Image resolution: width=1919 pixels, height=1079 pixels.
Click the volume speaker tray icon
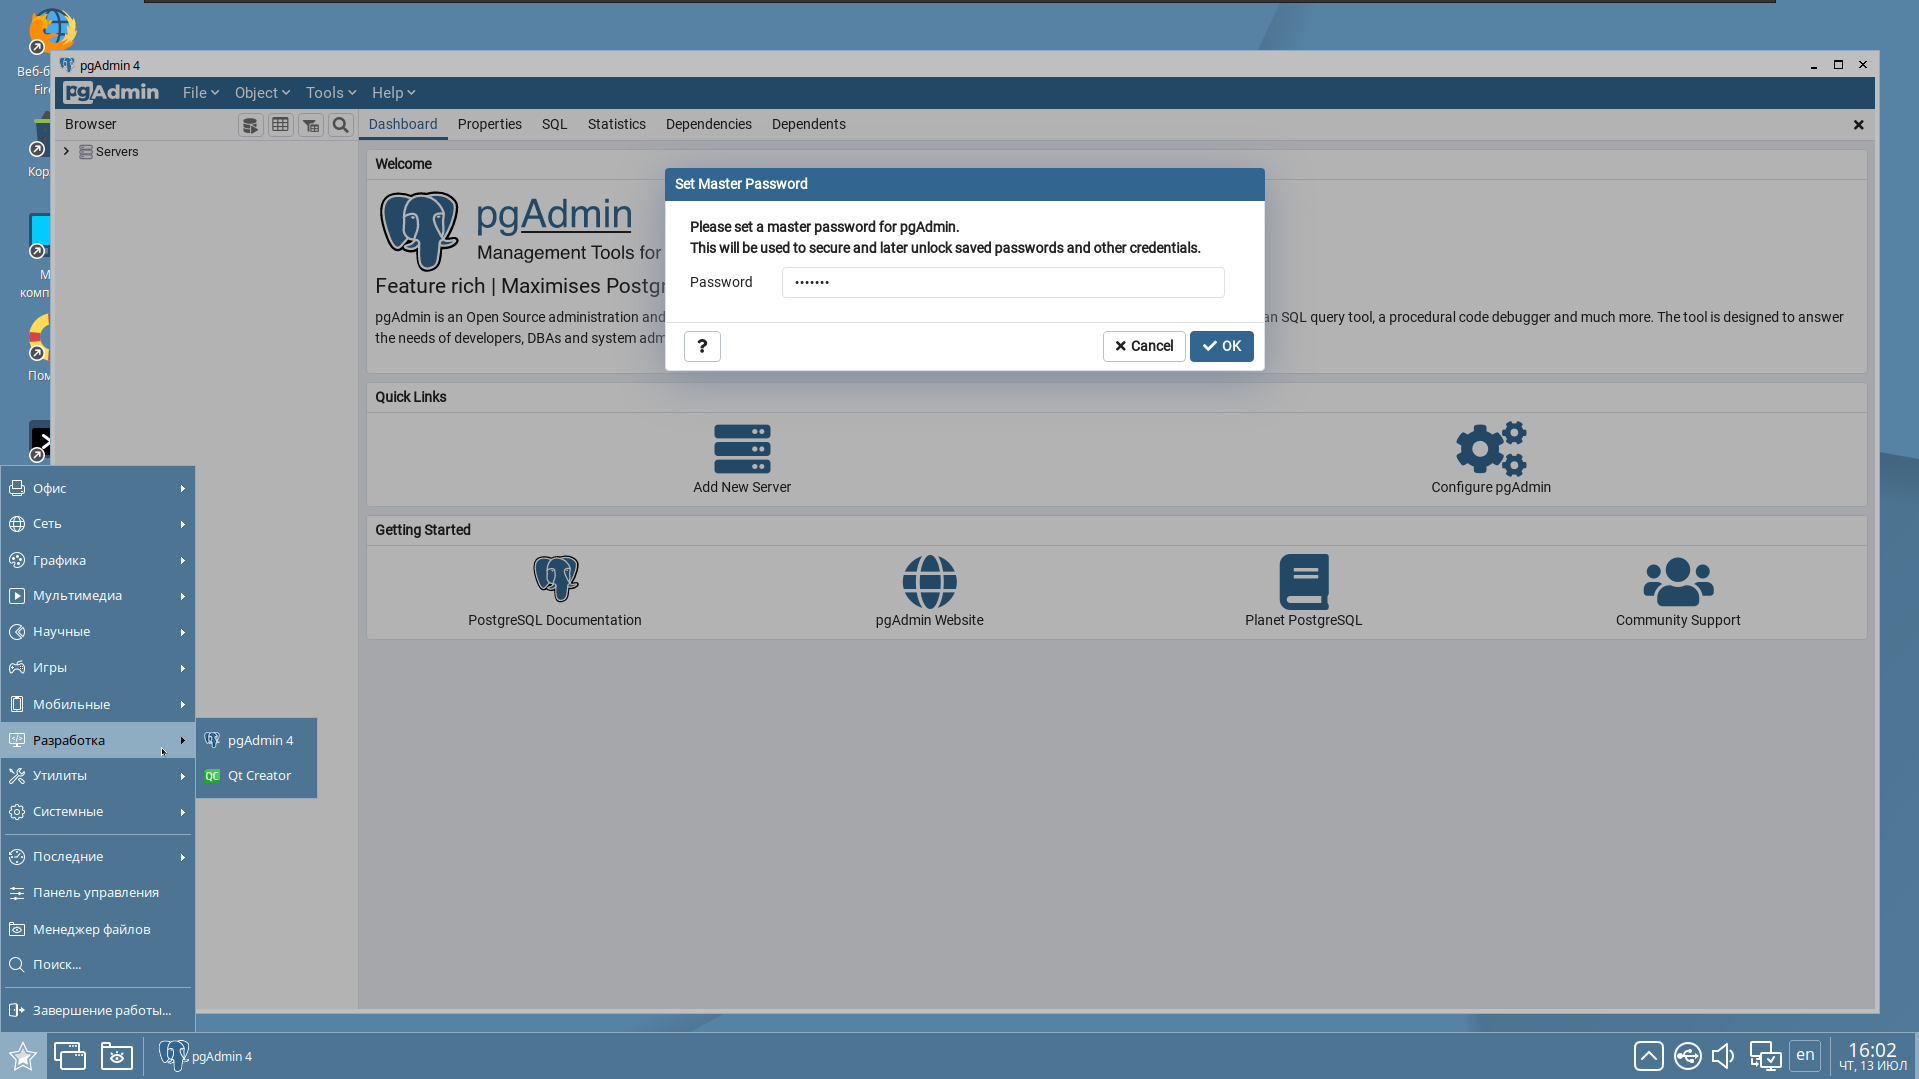1723,1056
